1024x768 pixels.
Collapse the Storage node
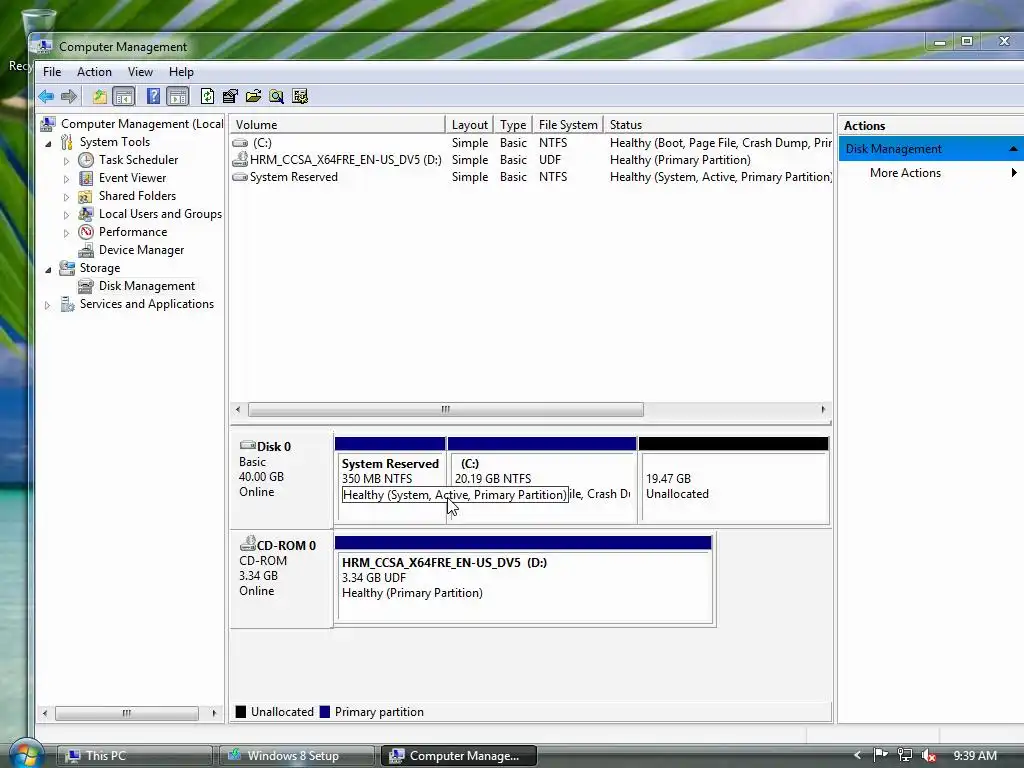(x=48, y=269)
